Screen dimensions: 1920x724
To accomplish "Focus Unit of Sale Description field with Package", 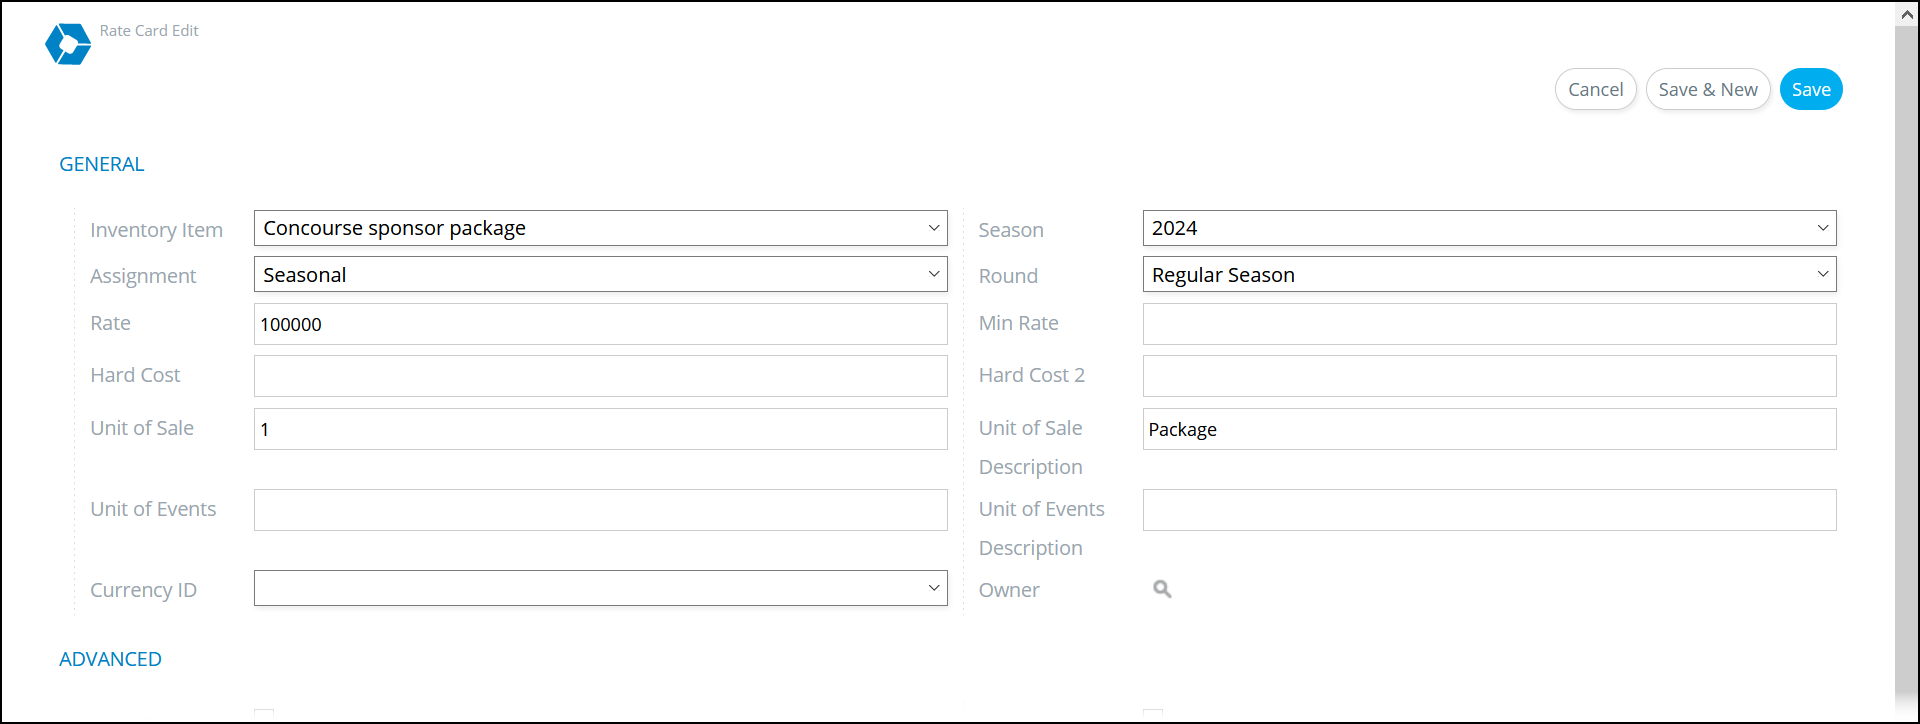I will [x=1489, y=429].
